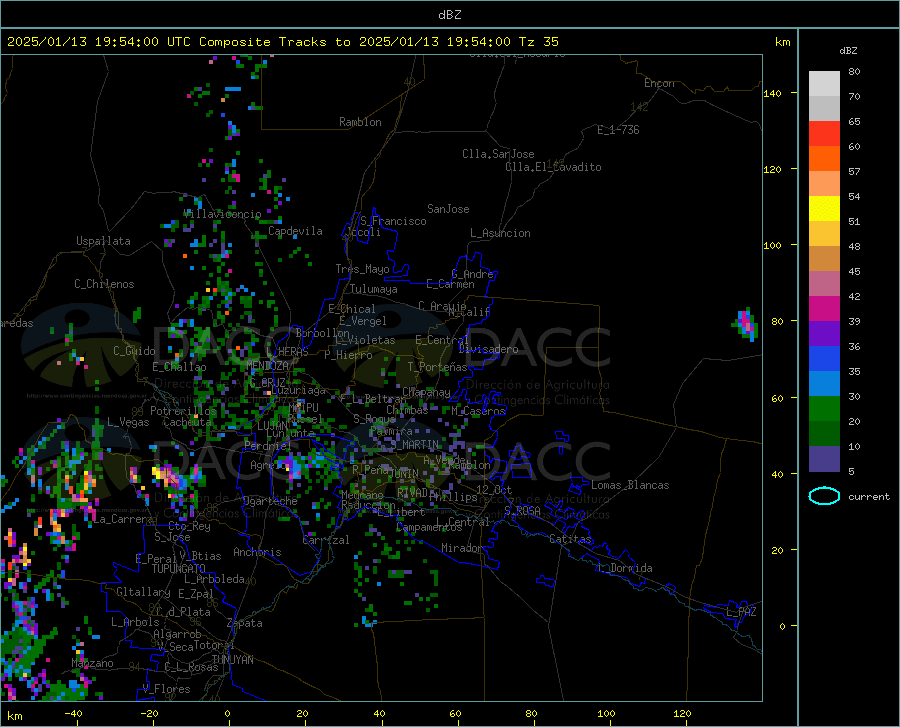
Task: Click the 'Lomas_Blancas' map label
Action: click(630, 485)
